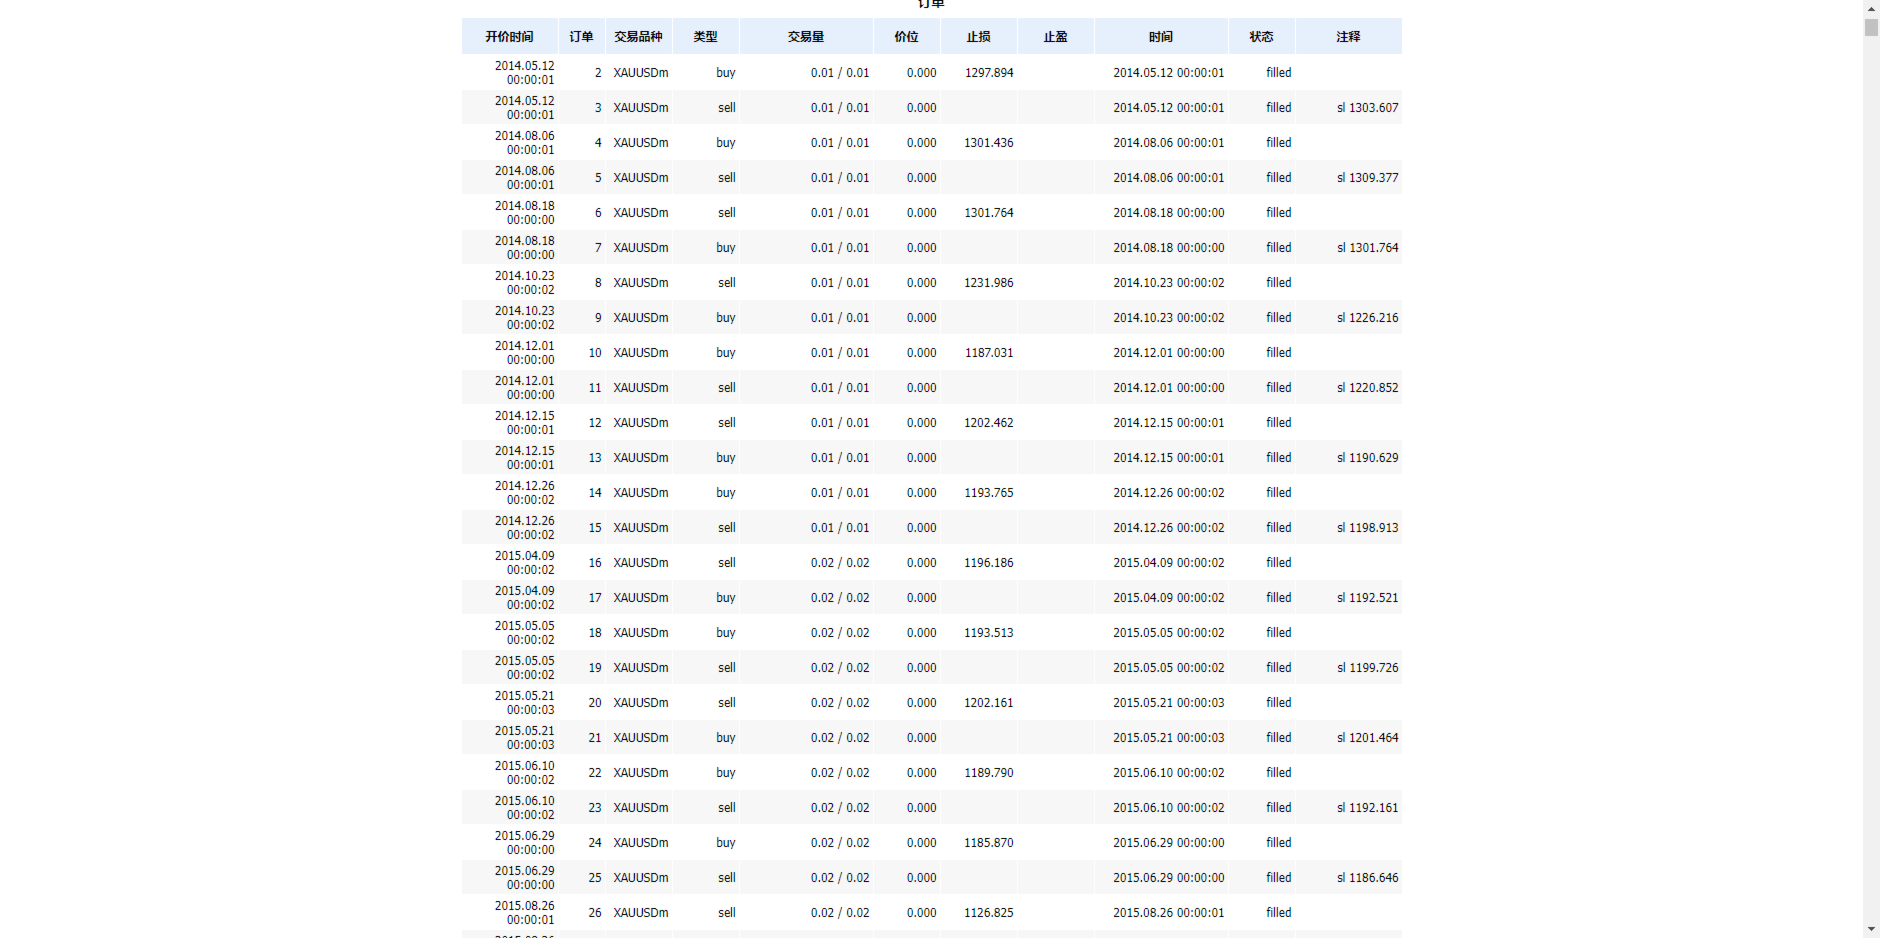Click open time '2014.05.12' of order 2
Viewport: 1880px width, 938px height.
(525, 66)
